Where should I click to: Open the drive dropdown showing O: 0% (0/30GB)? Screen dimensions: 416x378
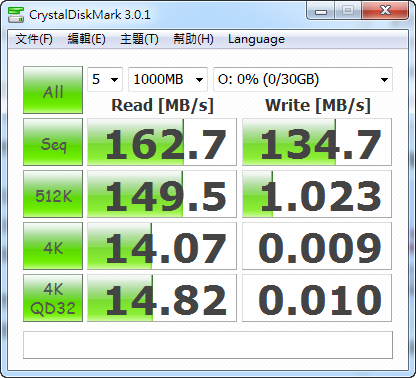303,79
